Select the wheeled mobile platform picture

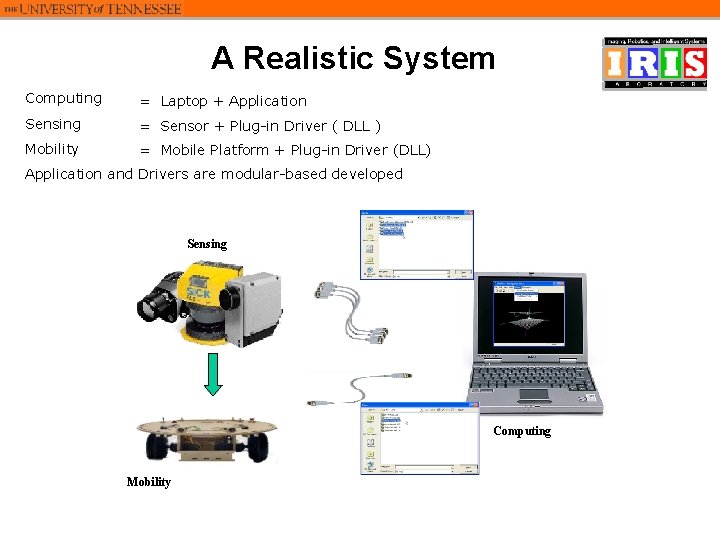[x=207, y=439]
